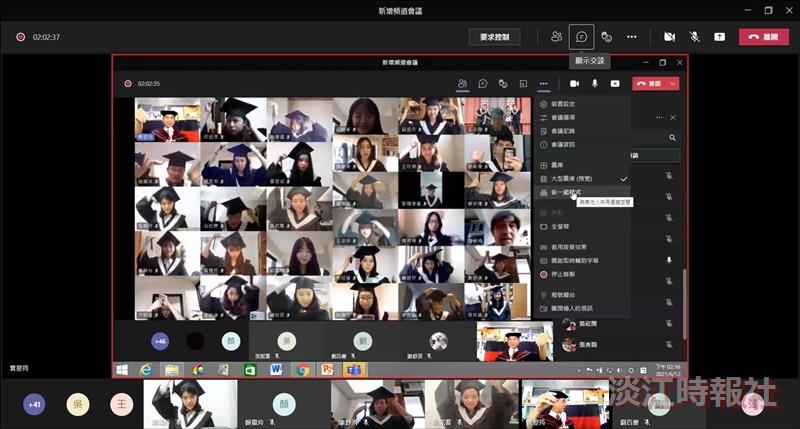Screen dimensions: 800x429
Task: Click breakout rooms icon in inner toolbar
Action: pos(523,83)
